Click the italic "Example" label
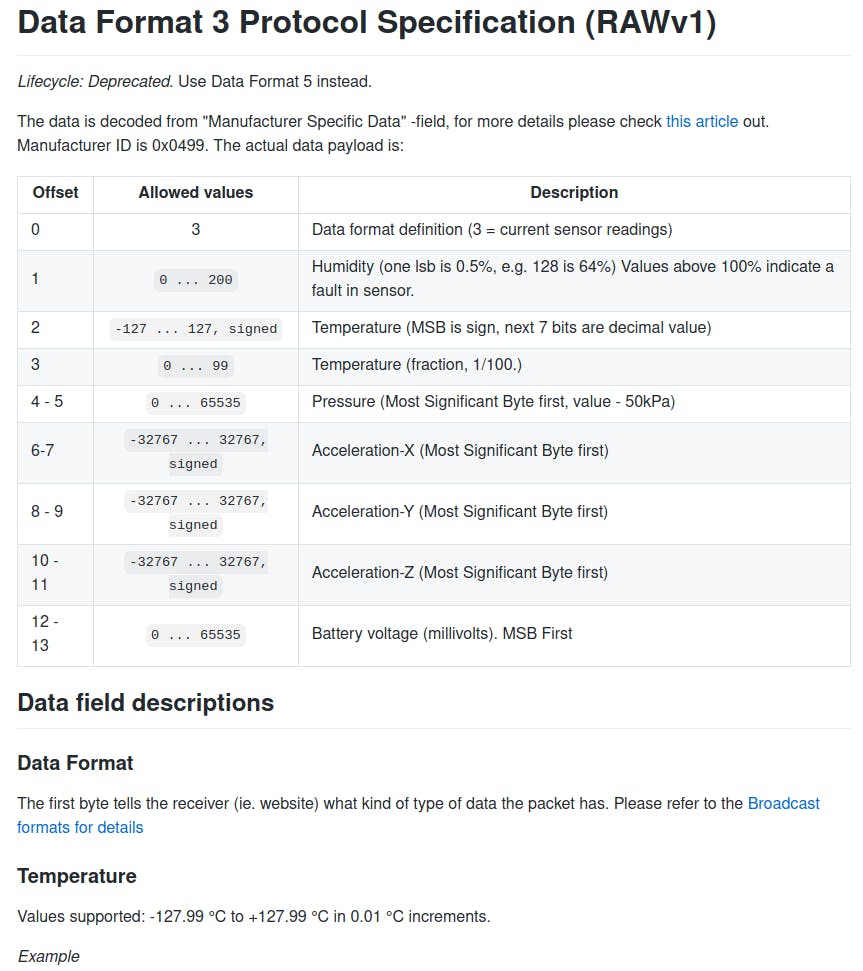 [x=48, y=956]
